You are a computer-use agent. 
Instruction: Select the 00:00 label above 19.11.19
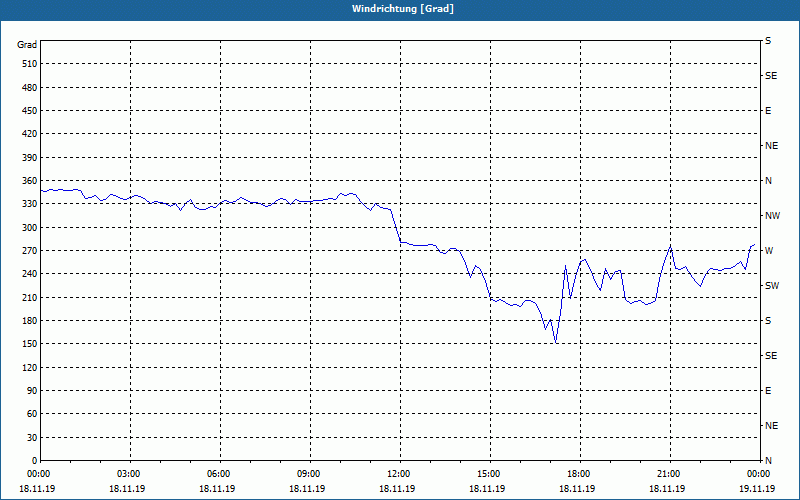[758, 474]
